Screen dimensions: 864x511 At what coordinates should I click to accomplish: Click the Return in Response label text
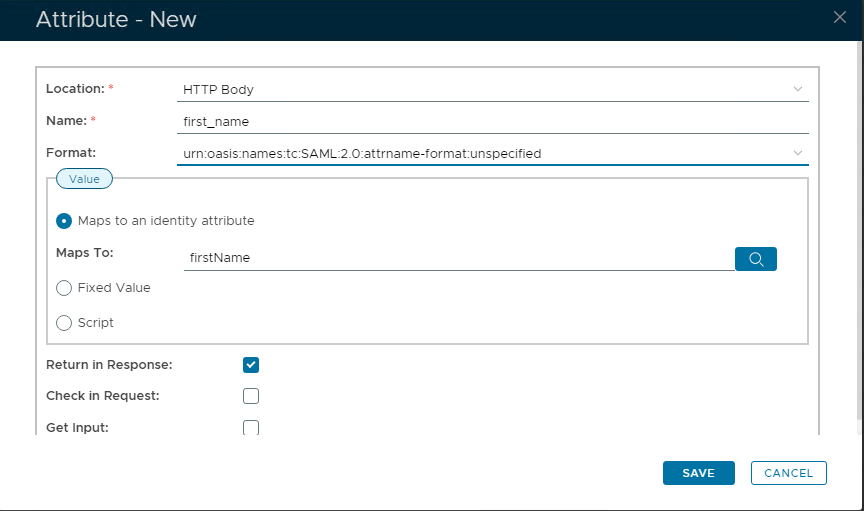click(109, 365)
